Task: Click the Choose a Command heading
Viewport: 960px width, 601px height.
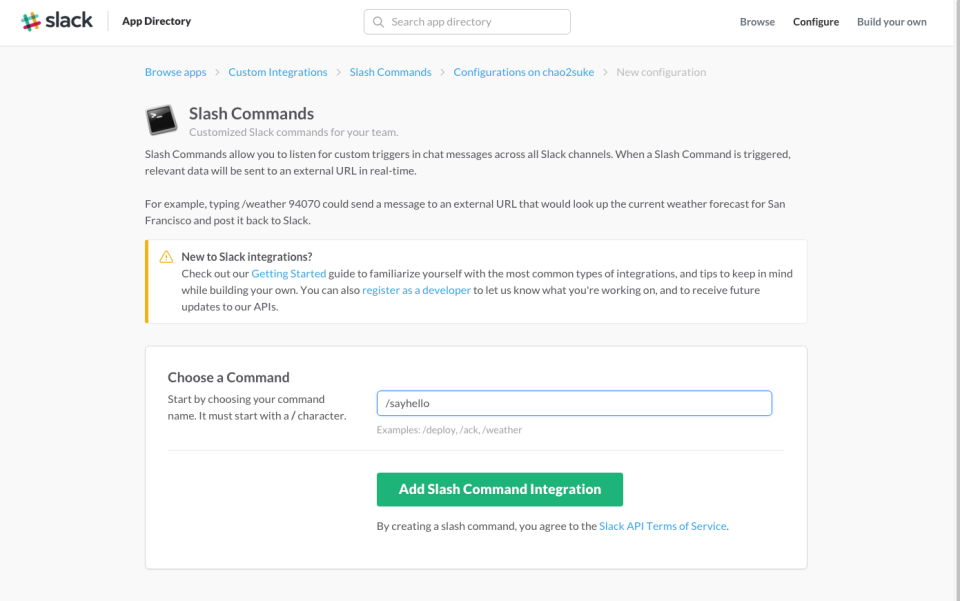Action: [x=228, y=377]
